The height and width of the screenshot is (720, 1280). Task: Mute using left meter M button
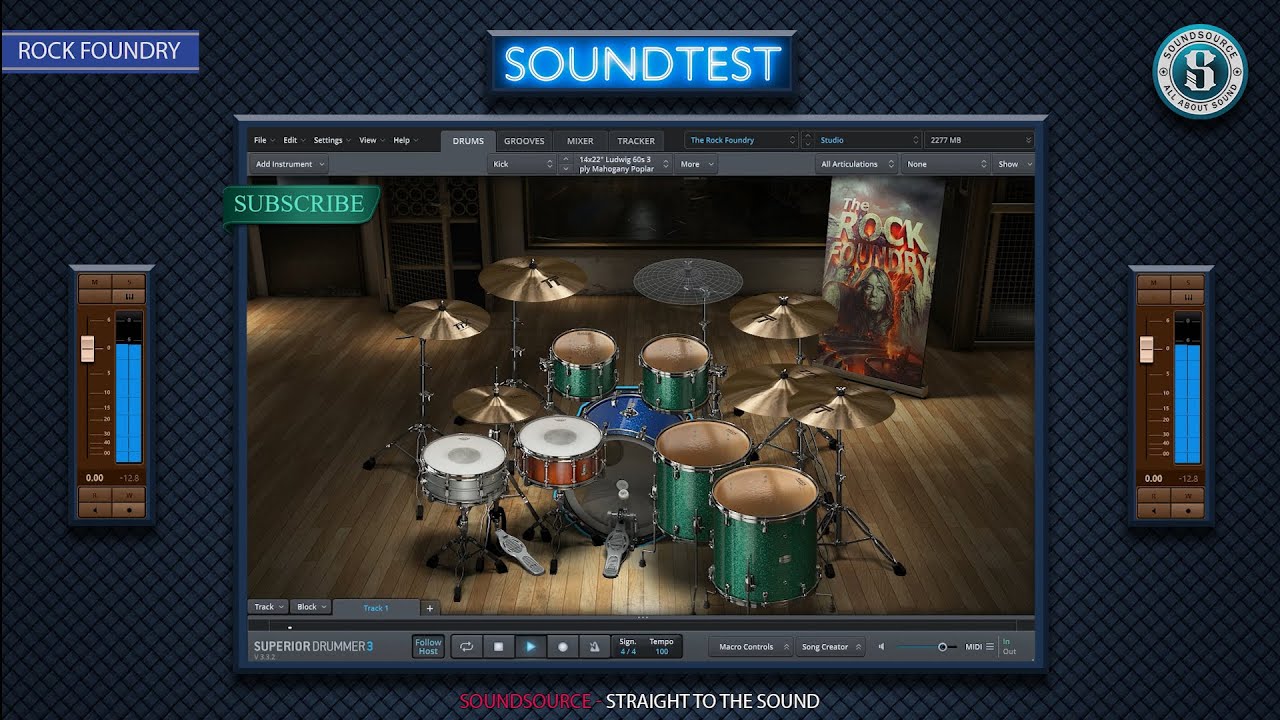(x=94, y=282)
